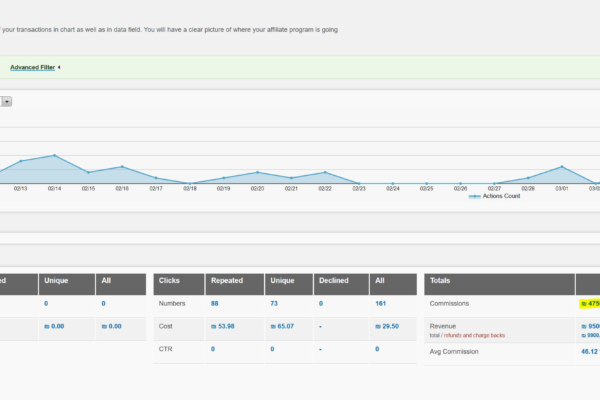The width and height of the screenshot is (600, 400).
Task: Click the Declined column header
Action: [335, 281]
